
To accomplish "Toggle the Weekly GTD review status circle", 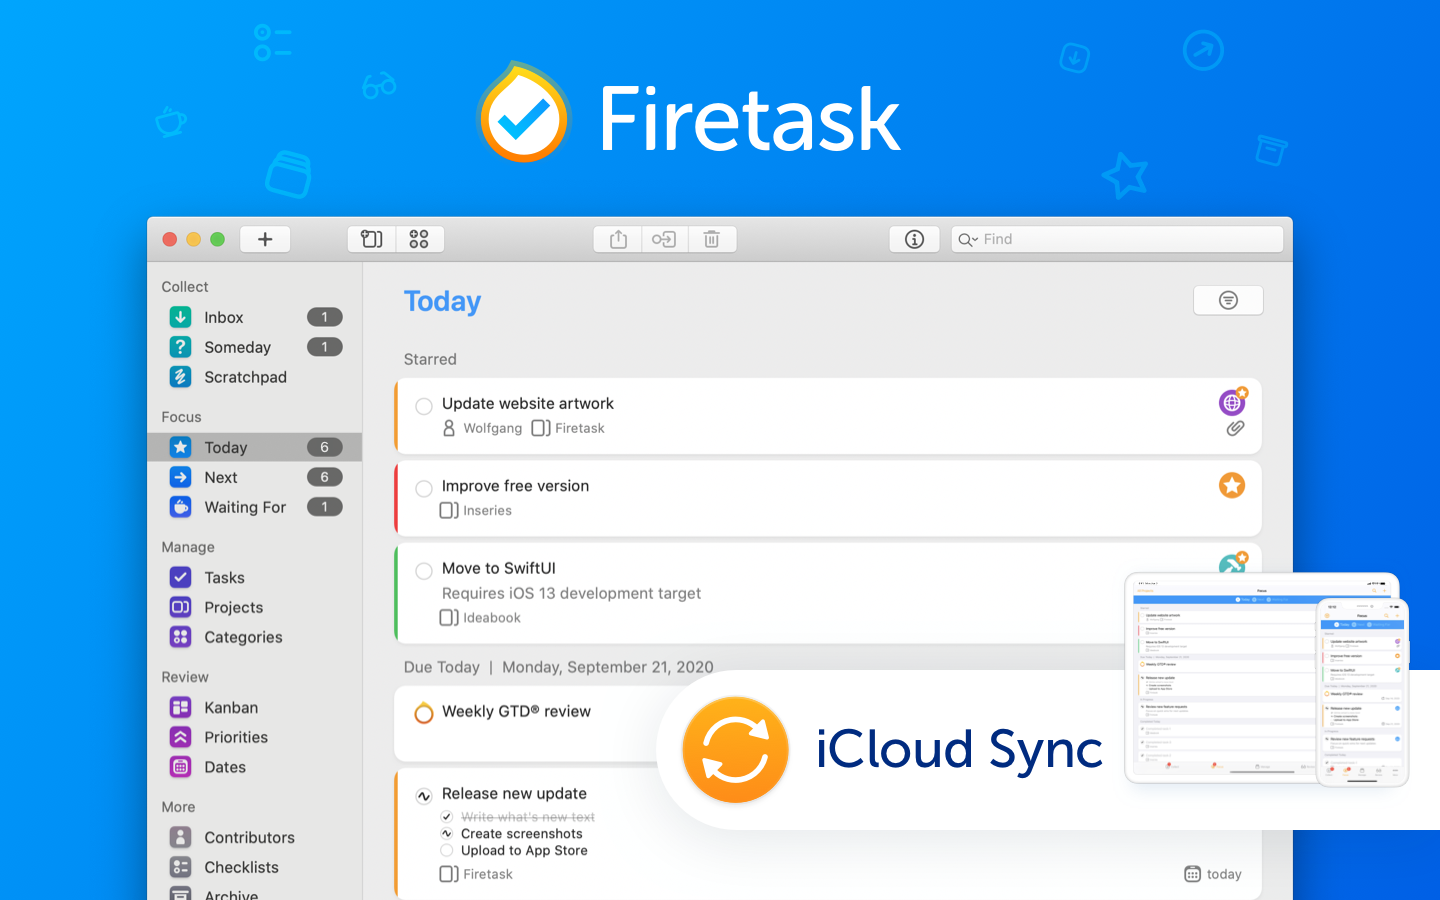I will click(424, 713).
